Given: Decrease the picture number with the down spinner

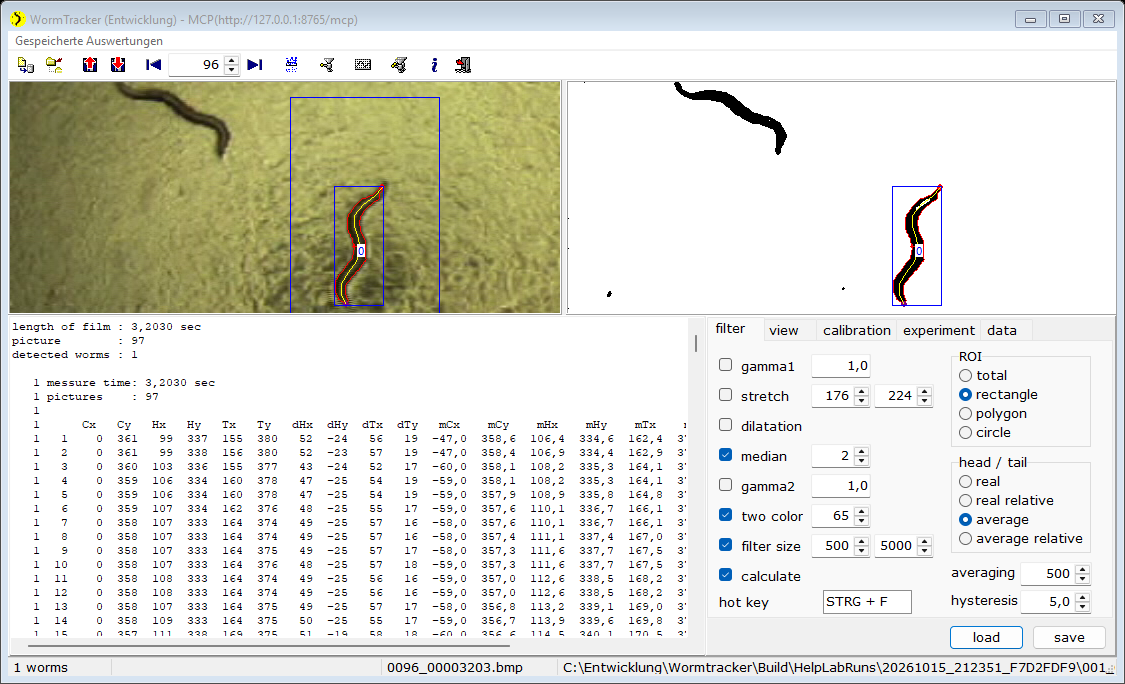Looking at the screenshot, I should [x=231, y=70].
